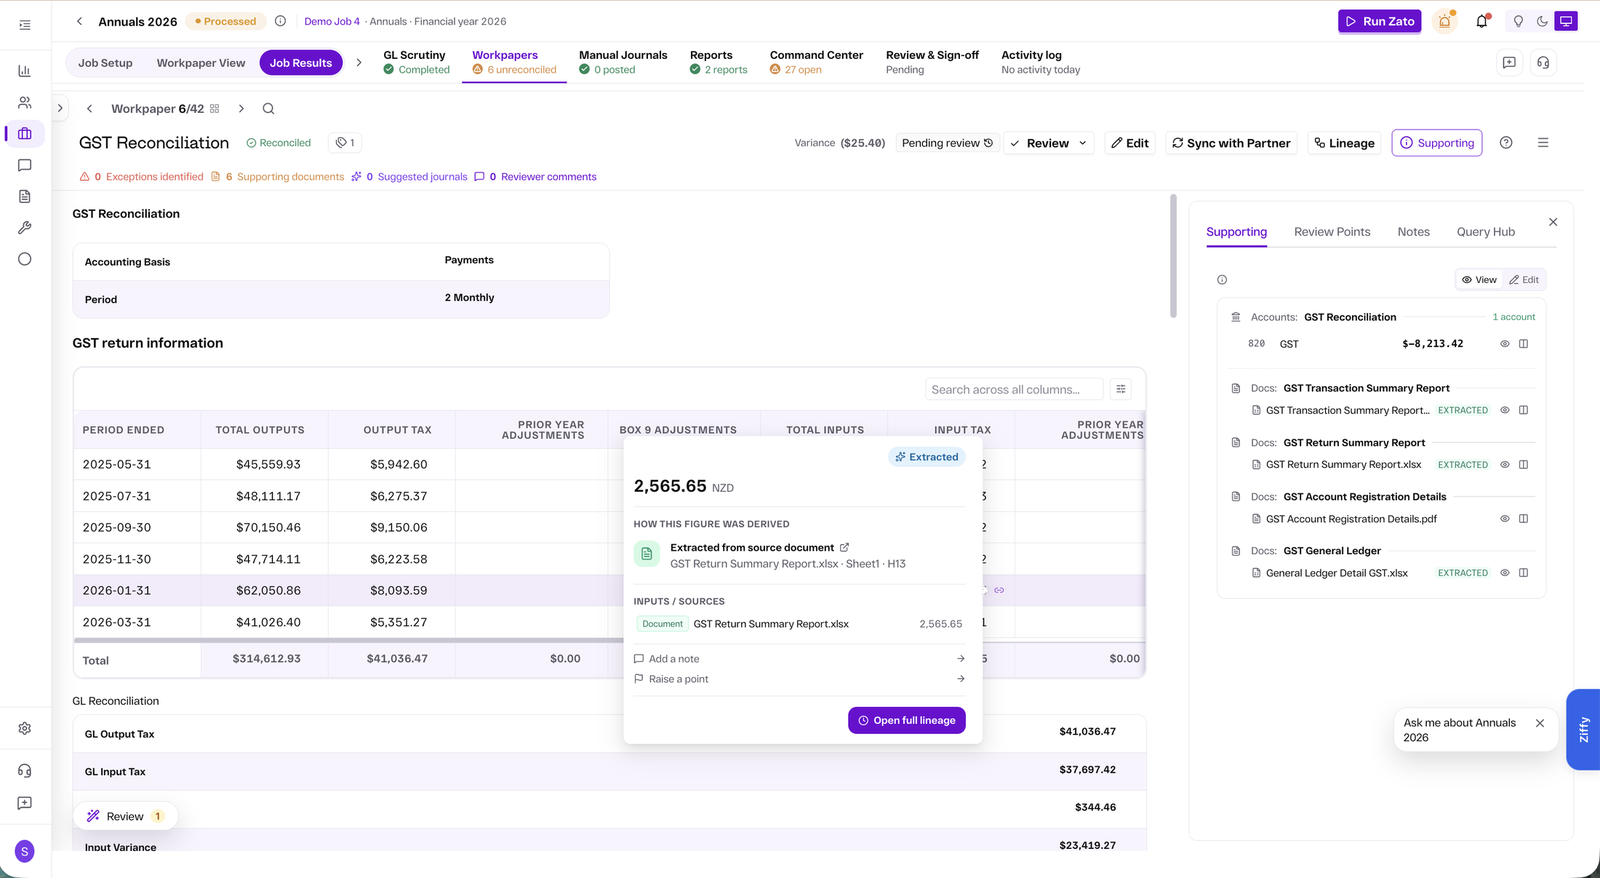
Task: Open the notifications bell
Action: tap(1481, 21)
